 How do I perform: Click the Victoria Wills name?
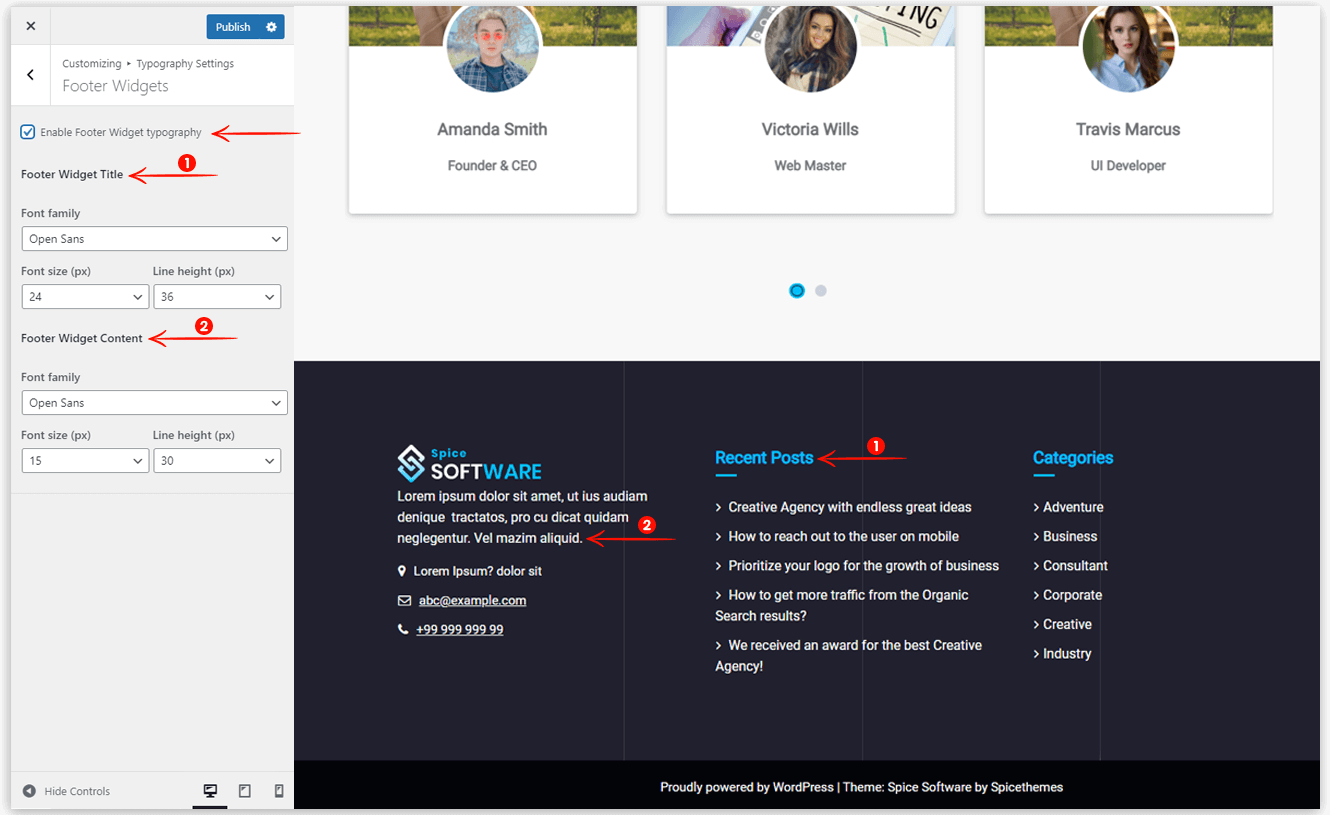coord(810,130)
